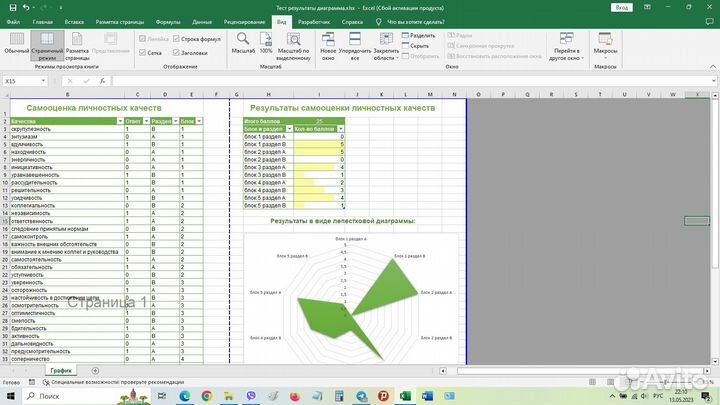Open the Windows Start menu

coord(11,396)
